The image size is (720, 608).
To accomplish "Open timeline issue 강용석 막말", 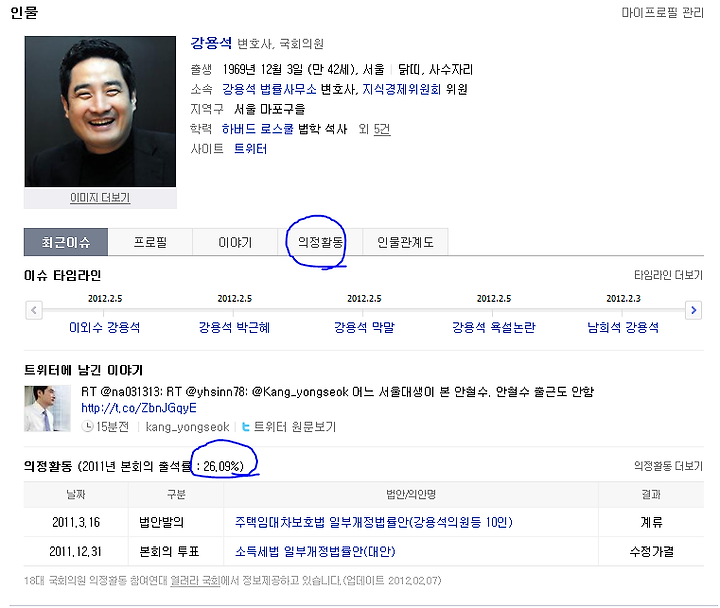I will pos(364,327).
